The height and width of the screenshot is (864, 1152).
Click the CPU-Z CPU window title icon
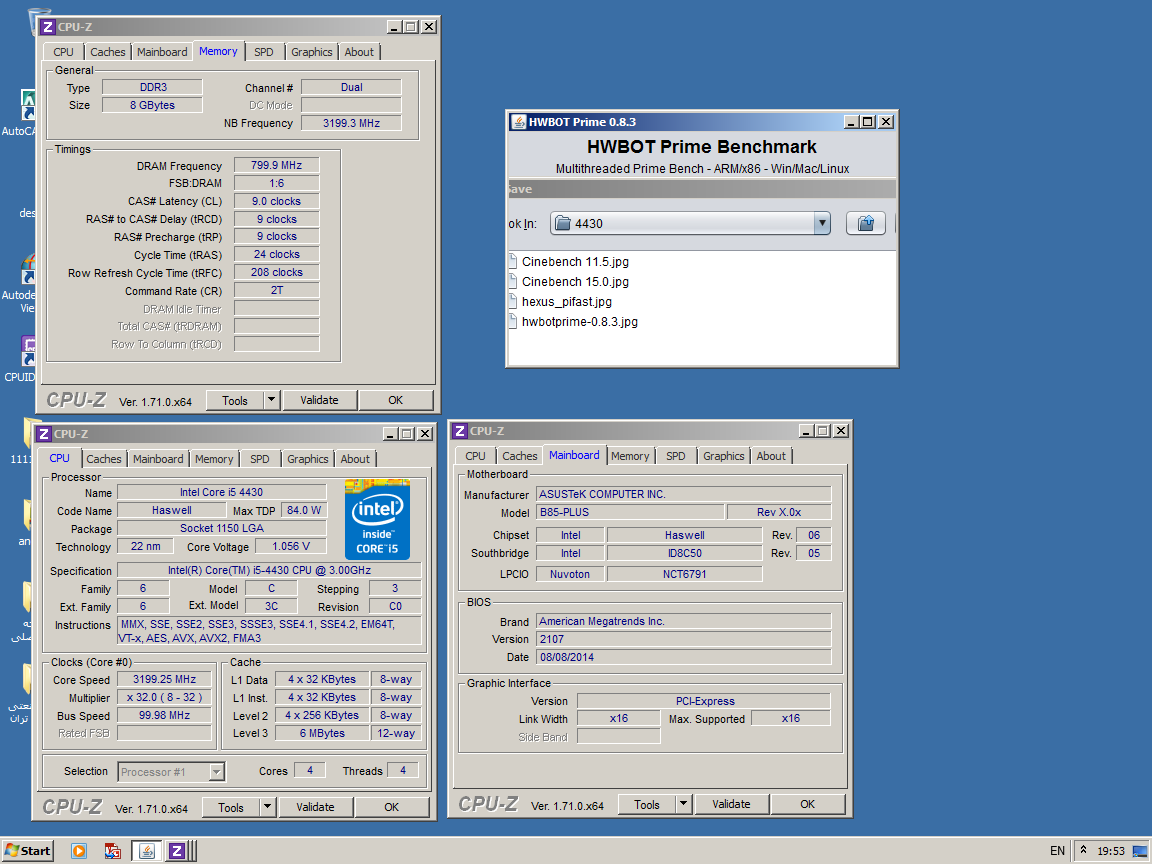pyautogui.click(x=44, y=434)
